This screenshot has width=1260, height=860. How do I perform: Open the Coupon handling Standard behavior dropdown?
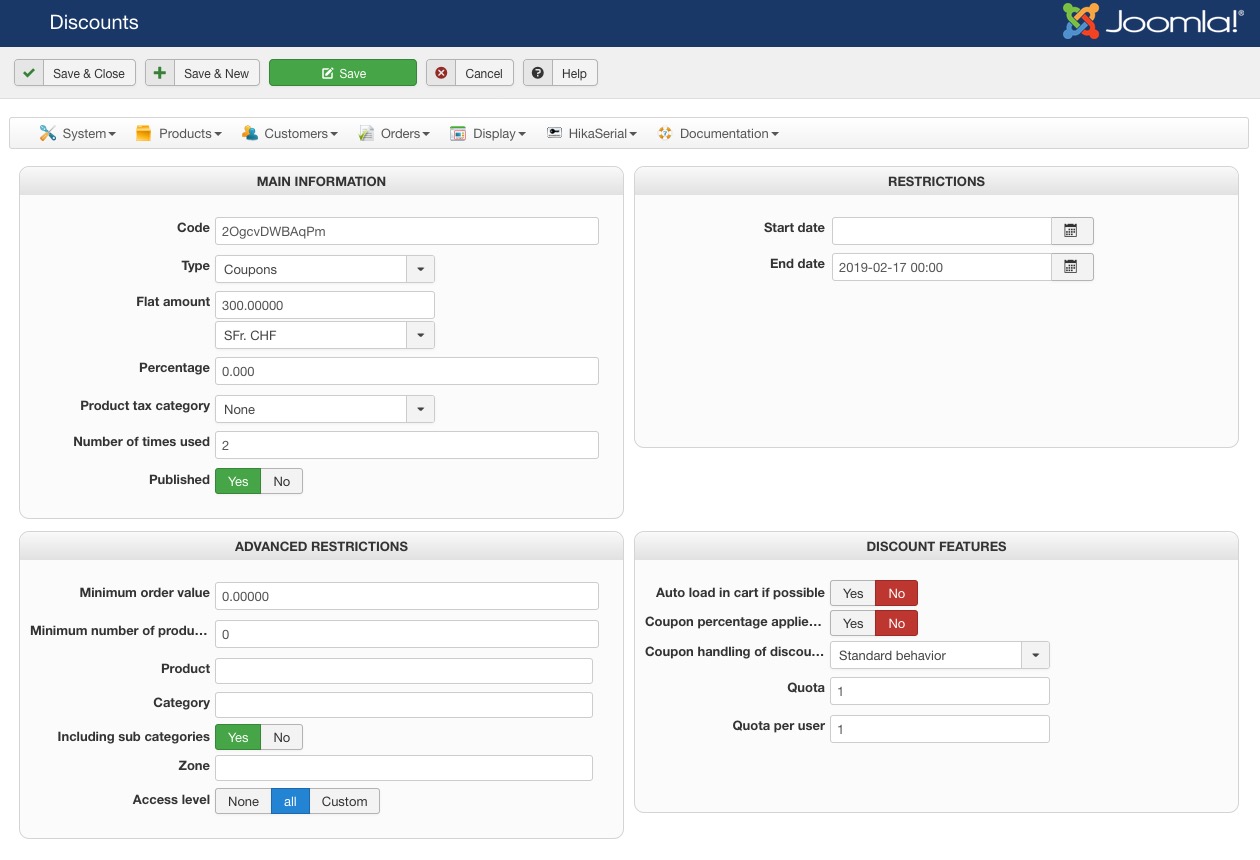coord(940,655)
